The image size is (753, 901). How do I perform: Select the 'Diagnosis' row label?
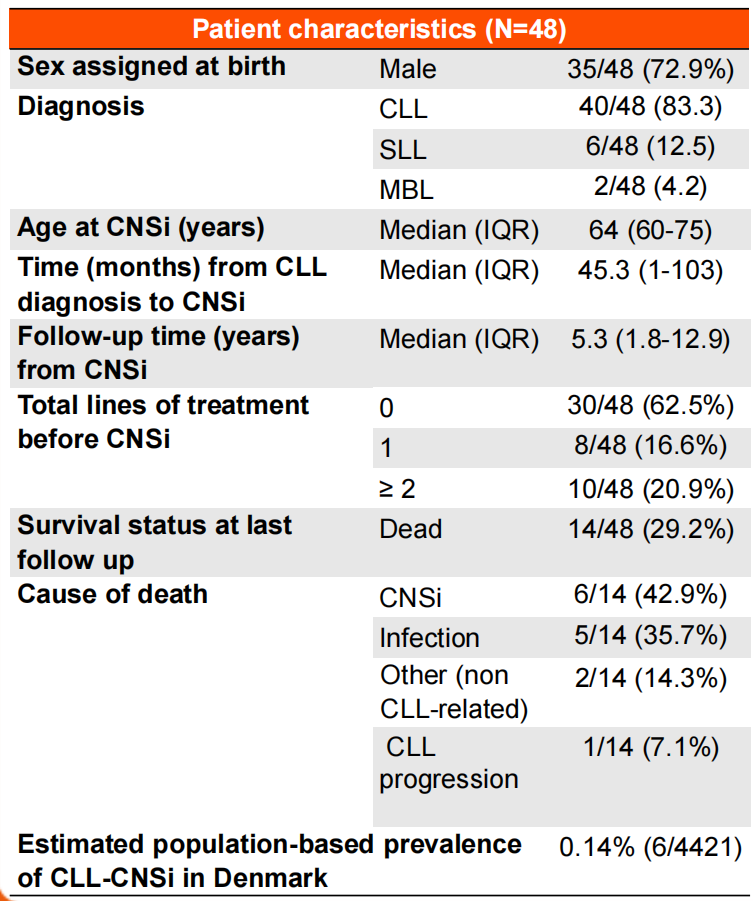(x=81, y=107)
